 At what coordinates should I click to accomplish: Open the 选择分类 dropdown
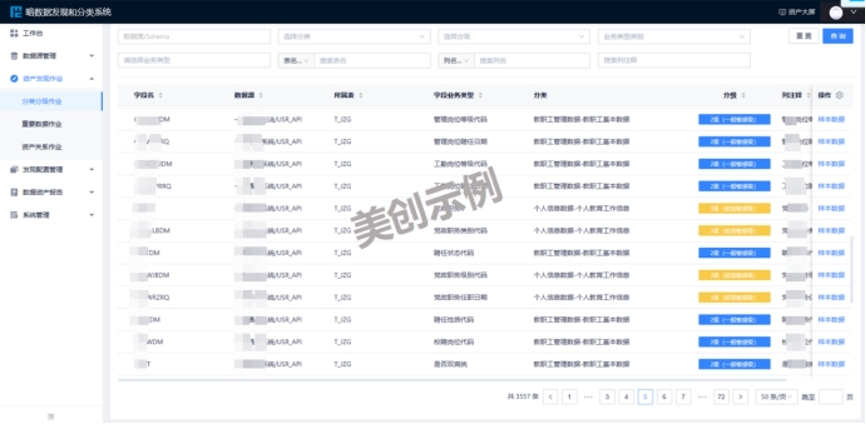354,36
